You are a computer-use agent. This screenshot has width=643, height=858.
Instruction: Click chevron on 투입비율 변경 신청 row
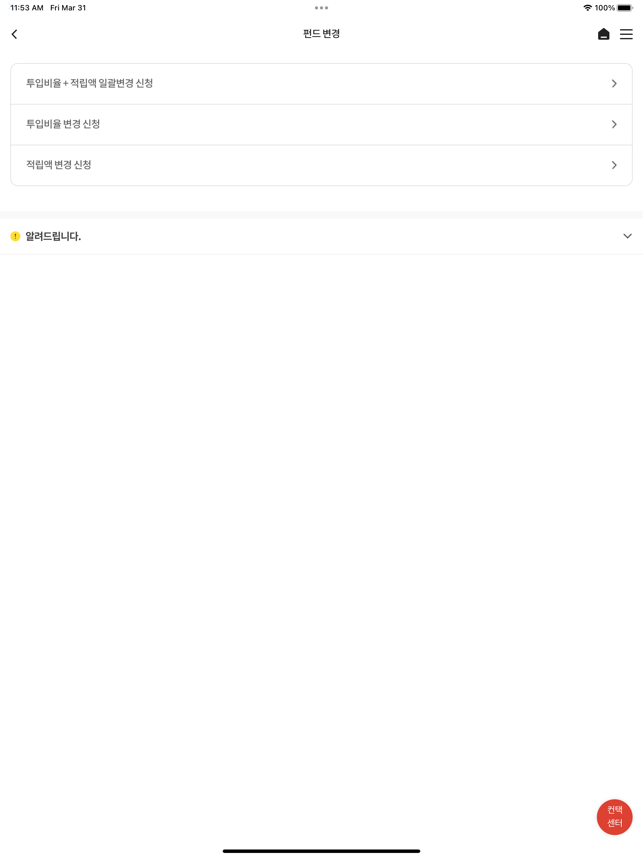[614, 125]
